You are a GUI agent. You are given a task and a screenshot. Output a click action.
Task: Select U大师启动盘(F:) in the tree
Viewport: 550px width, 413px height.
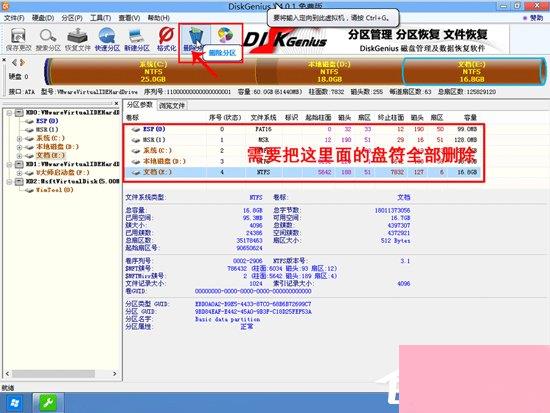62,173
